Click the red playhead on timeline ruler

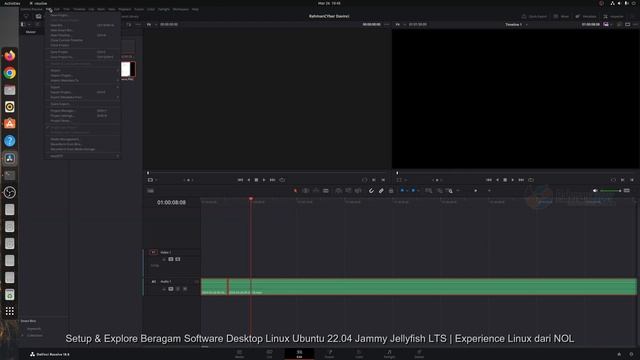click(x=251, y=199)
